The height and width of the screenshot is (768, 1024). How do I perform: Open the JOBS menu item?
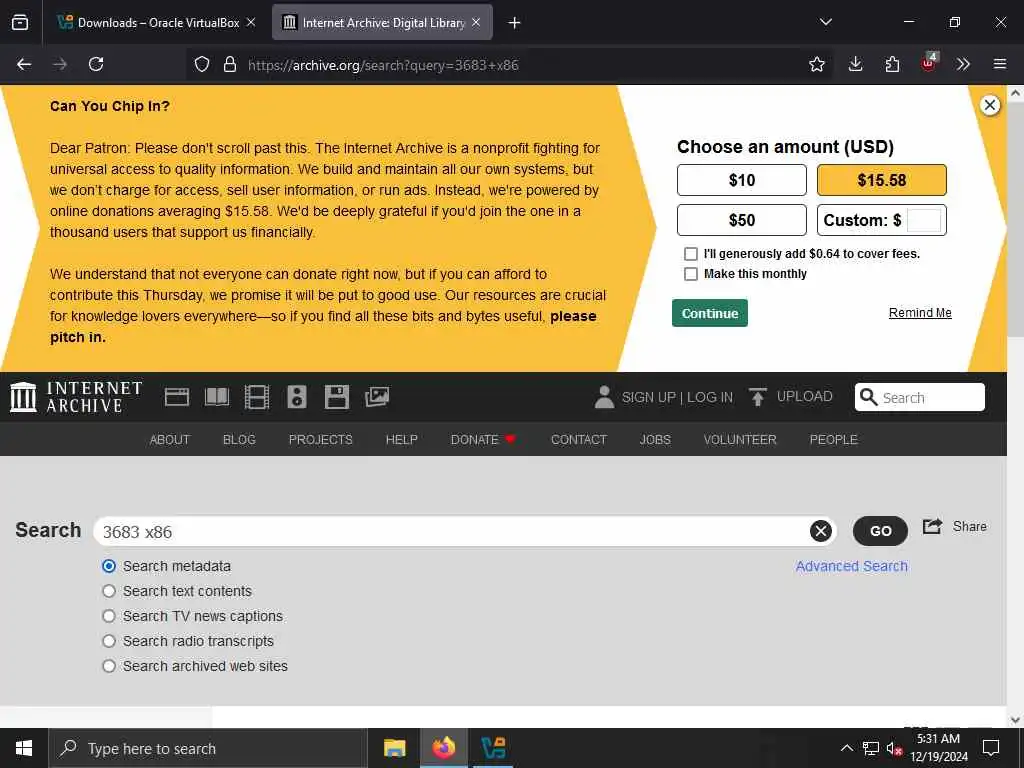click(655, 440)
